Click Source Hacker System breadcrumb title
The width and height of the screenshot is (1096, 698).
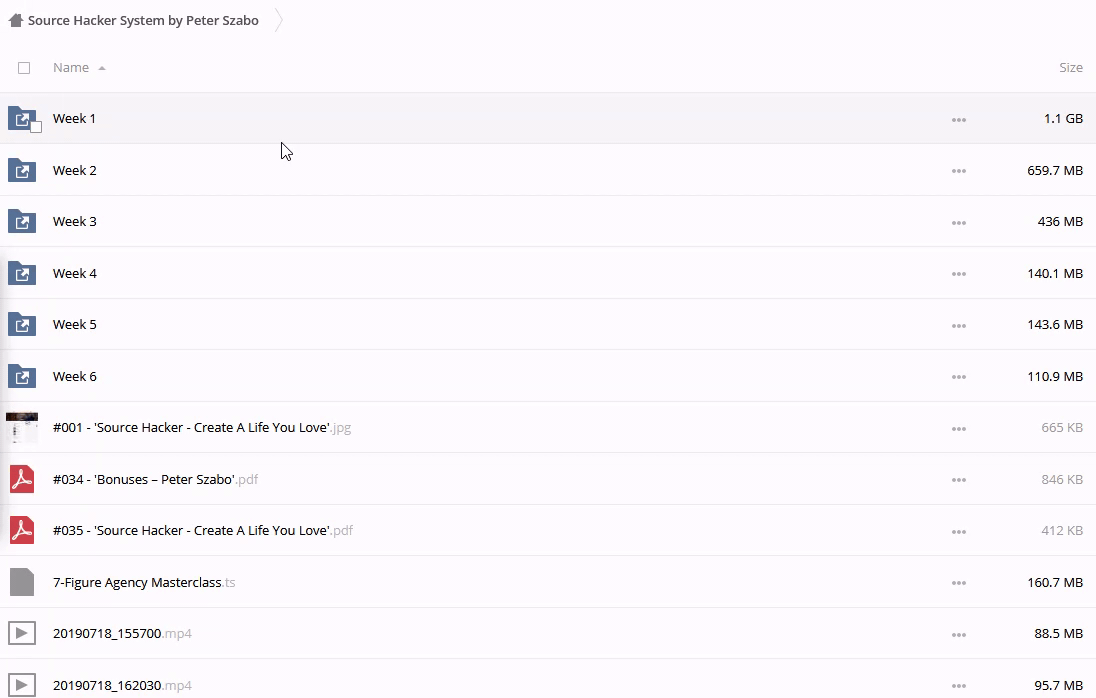tap(143, 20)
